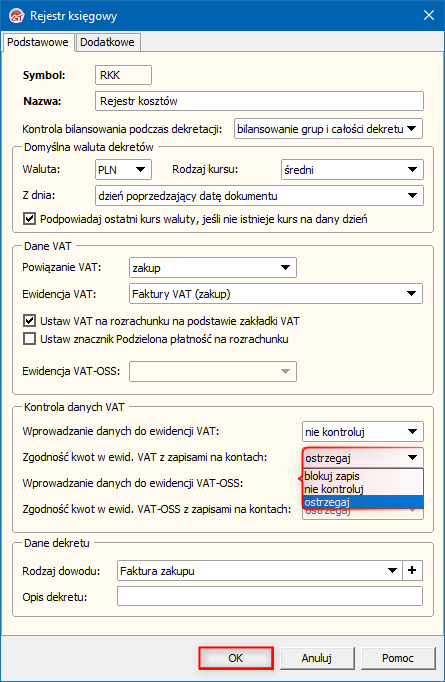
Task: Switch to the Dodatkowe tab
Action: [x=107, y=42]
